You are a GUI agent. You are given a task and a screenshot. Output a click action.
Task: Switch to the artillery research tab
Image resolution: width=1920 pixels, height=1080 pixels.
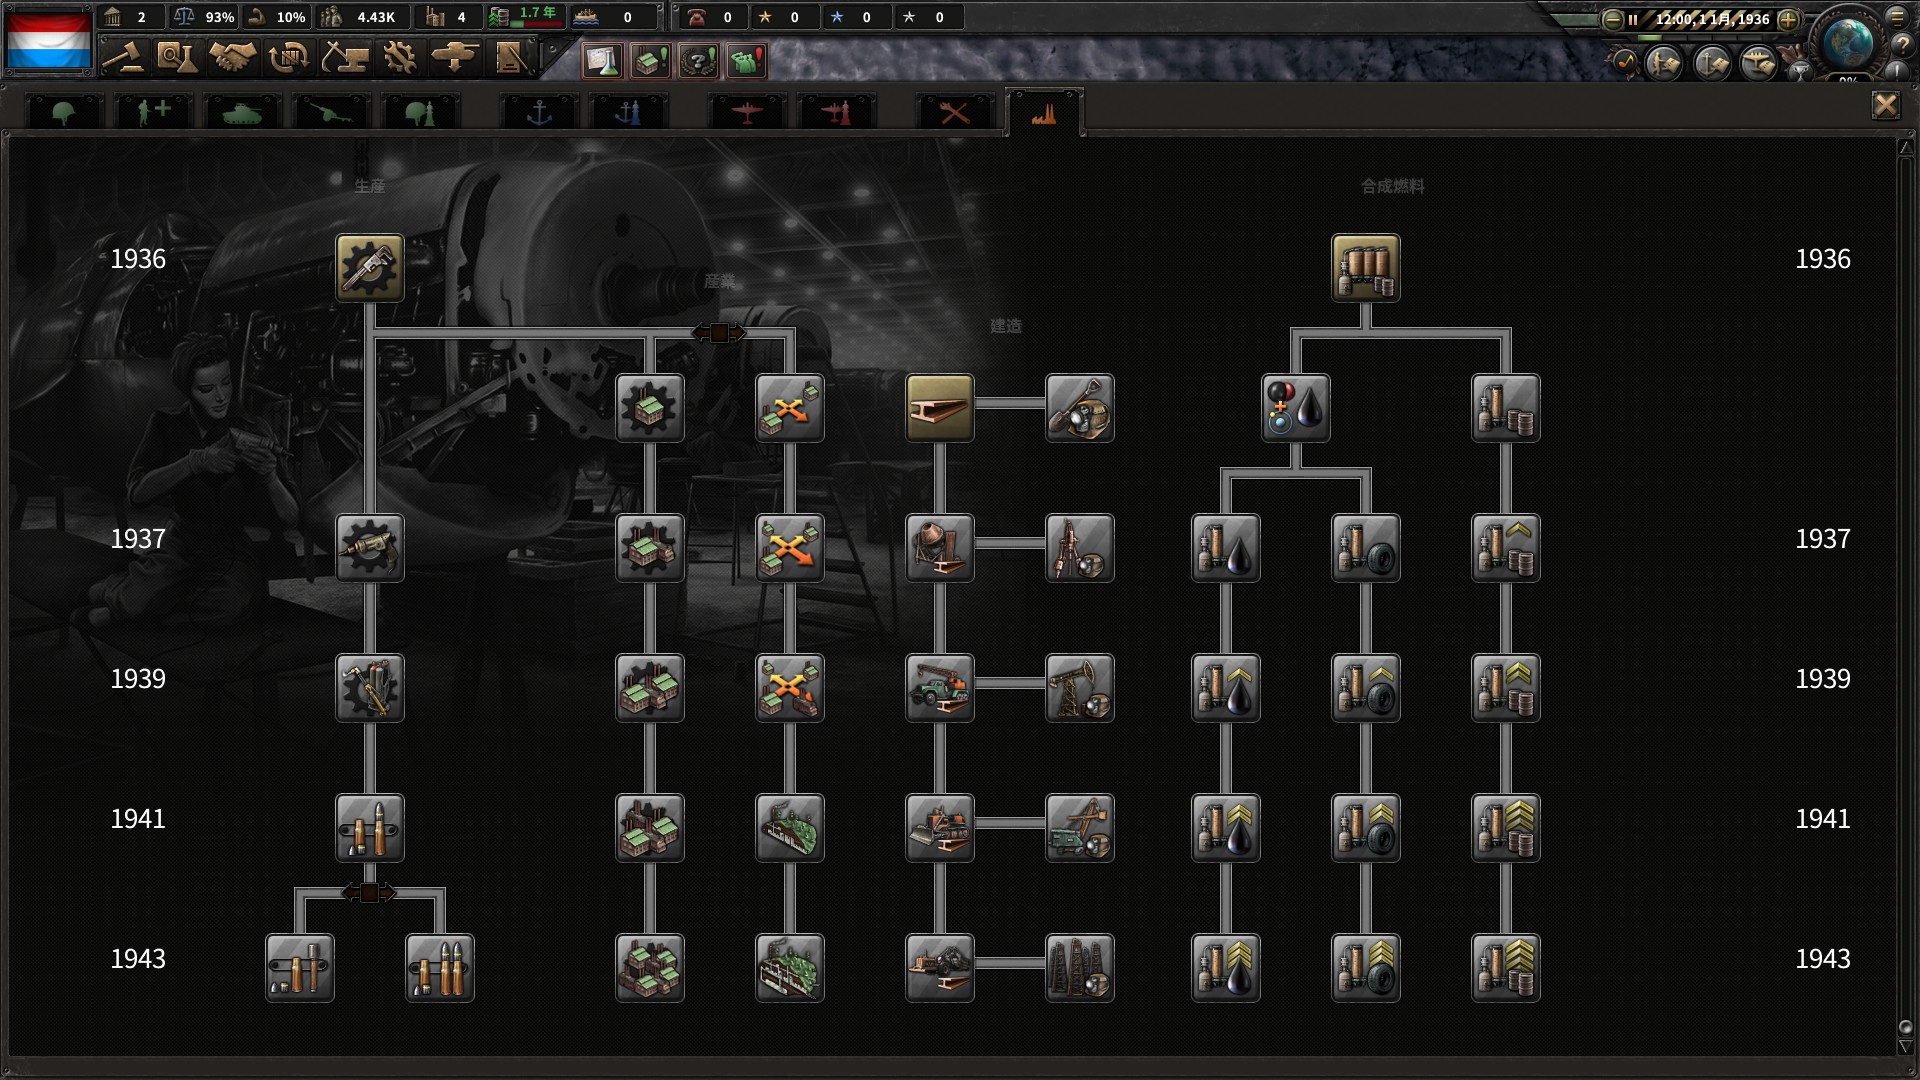pos(331,112)
